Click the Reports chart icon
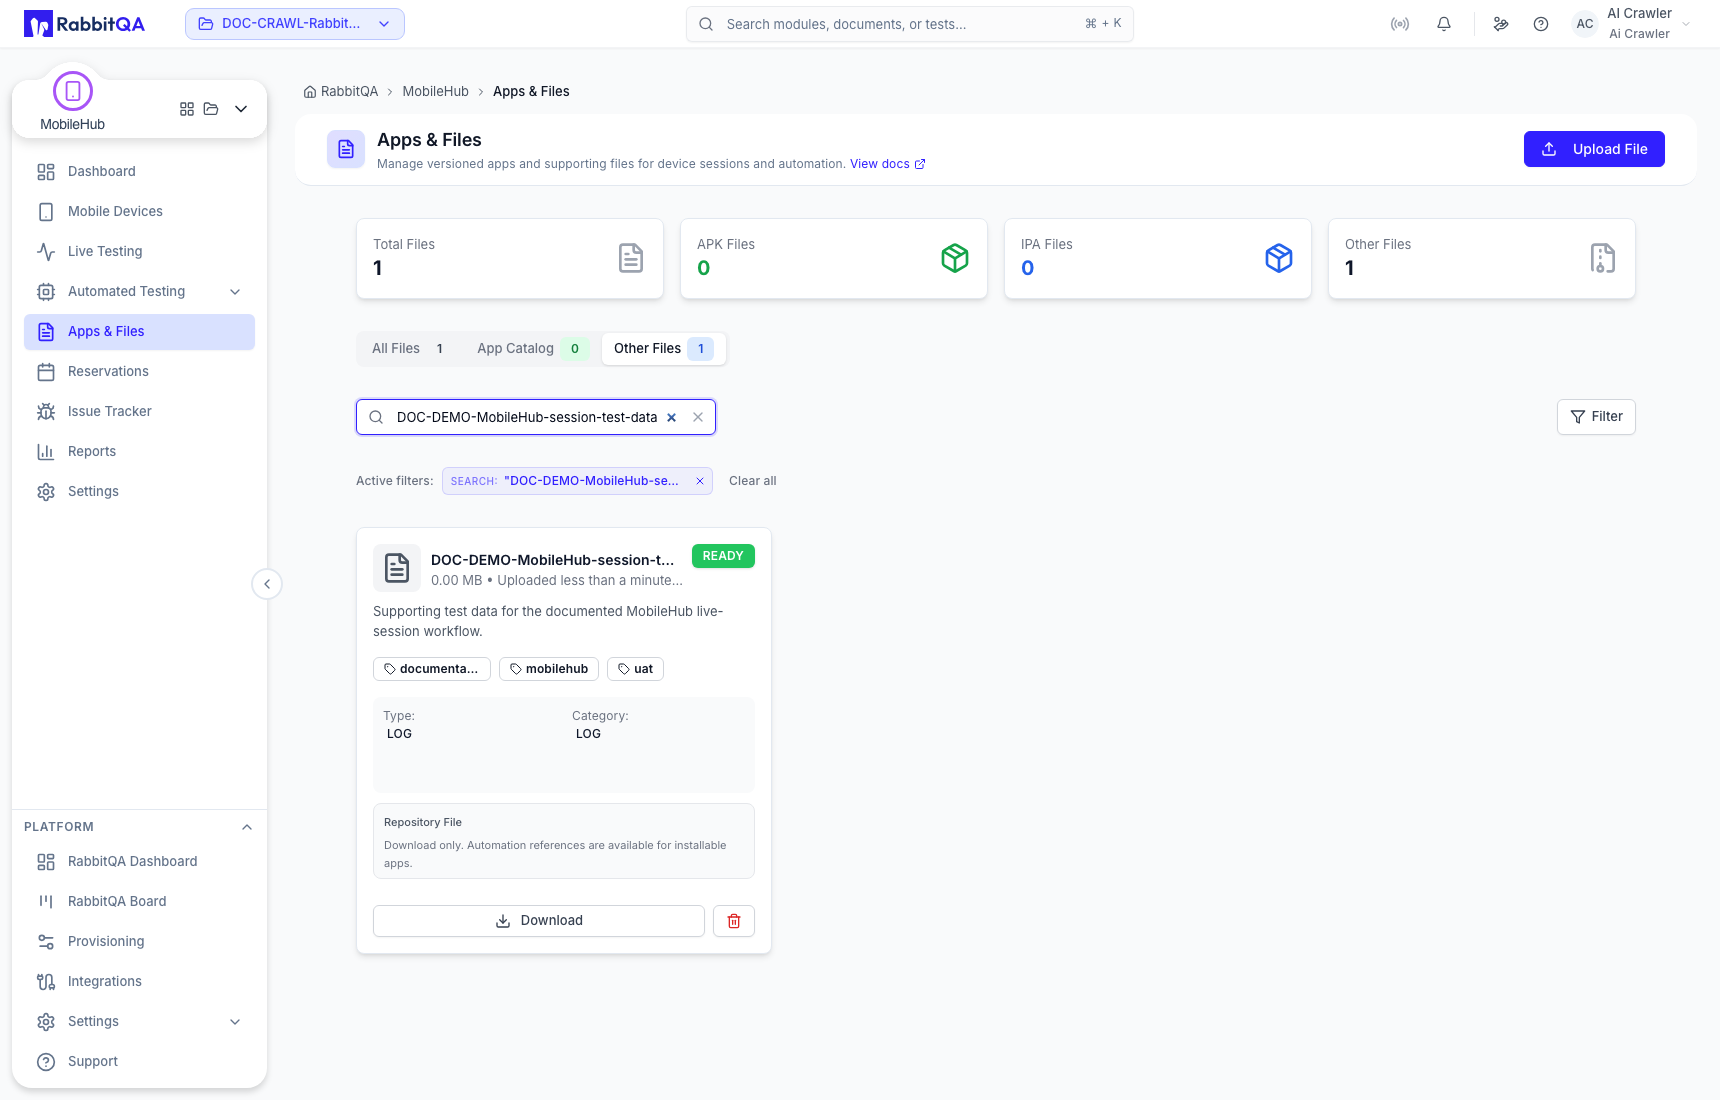 [46, 452]
